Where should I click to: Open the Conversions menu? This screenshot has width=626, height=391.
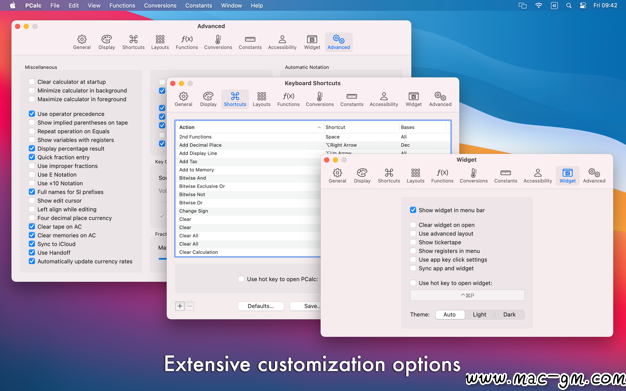pyautogui.click(x=160, y=6)
